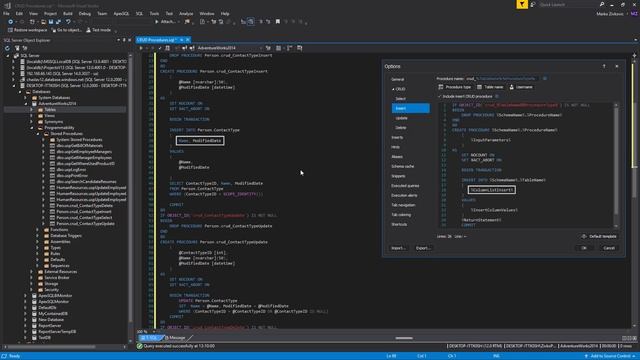
Task: Select Schema cache in Options sidebar
Action: tap(402, 167)
